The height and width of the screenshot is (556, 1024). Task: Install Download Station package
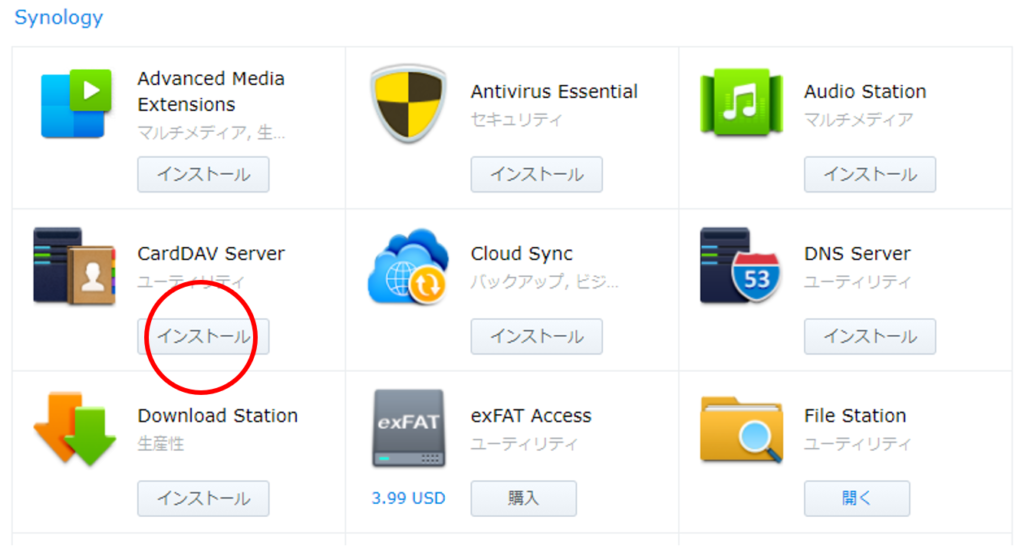coord(203,499)
